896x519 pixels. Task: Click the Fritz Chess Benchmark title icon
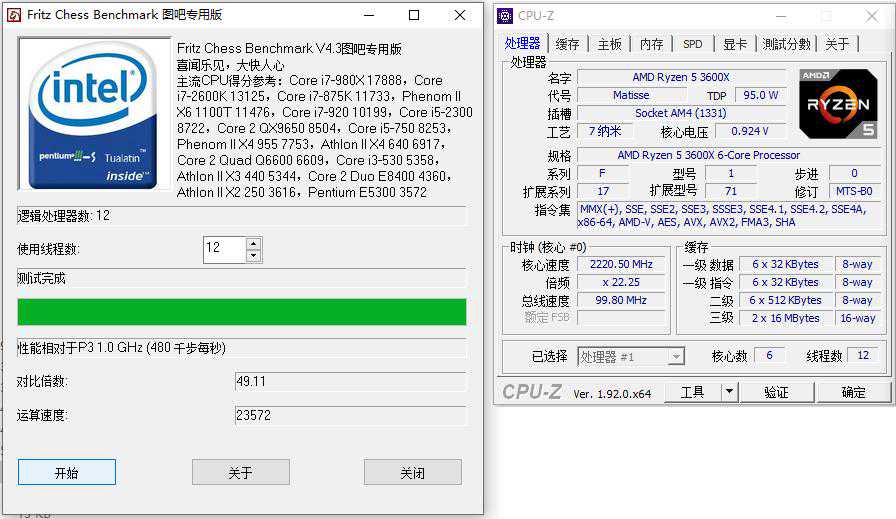(x=13, y=15)
